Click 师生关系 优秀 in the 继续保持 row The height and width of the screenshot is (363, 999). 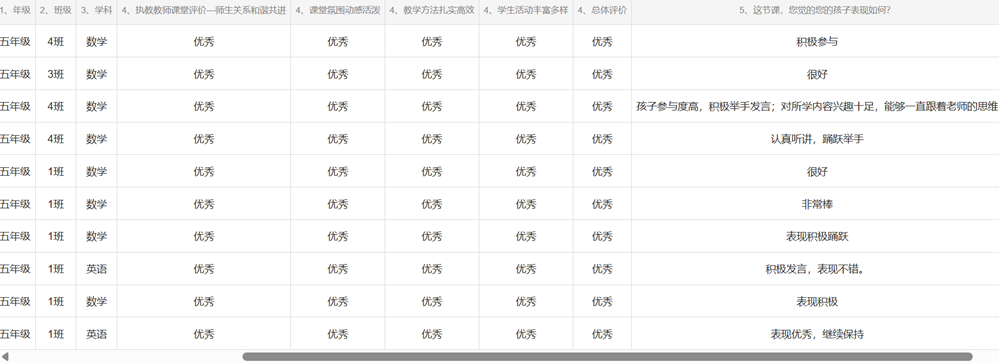(x=204, y=334)
